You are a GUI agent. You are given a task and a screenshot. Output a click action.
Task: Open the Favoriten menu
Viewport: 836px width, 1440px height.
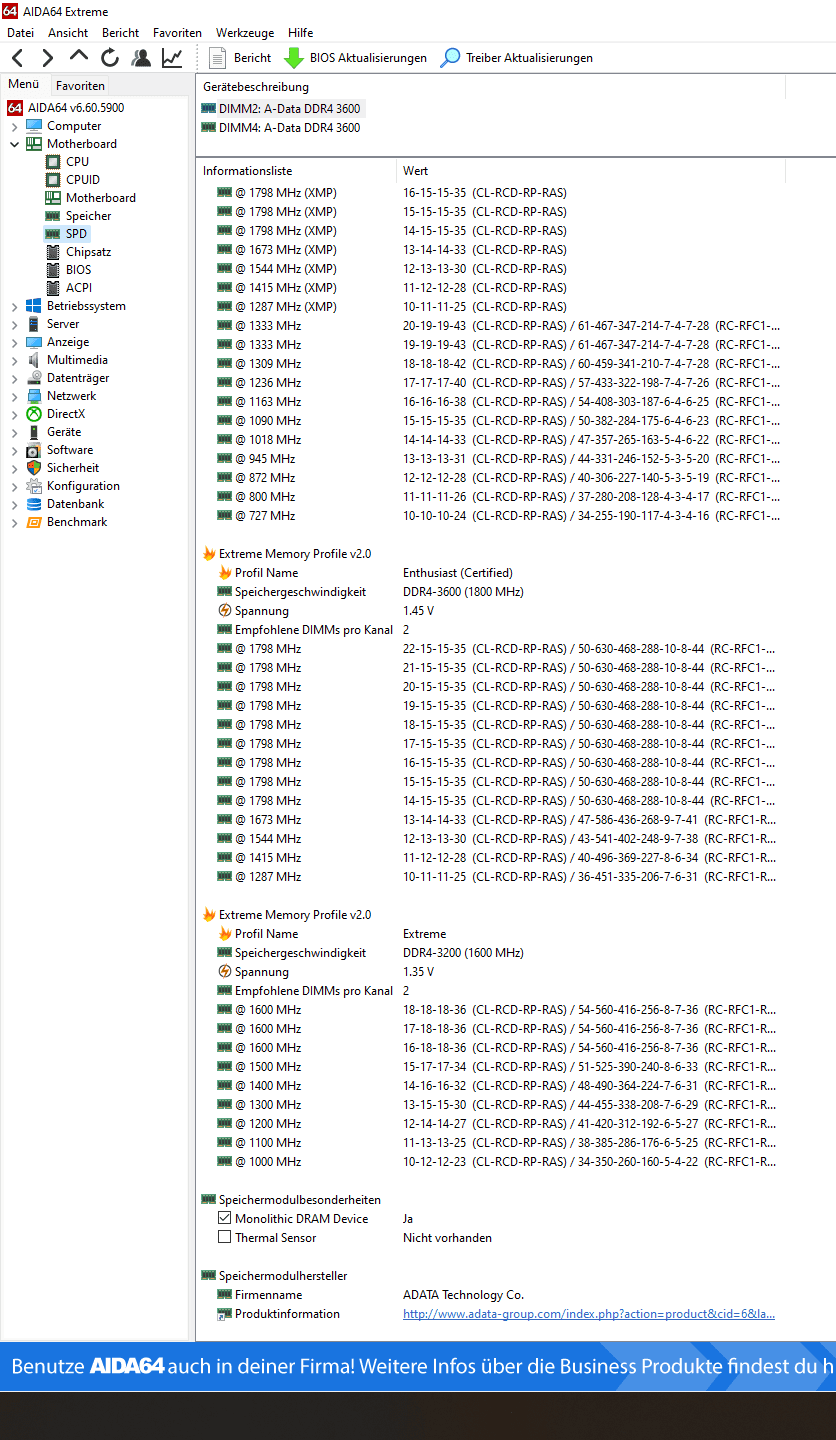click(x=177, y=33)
